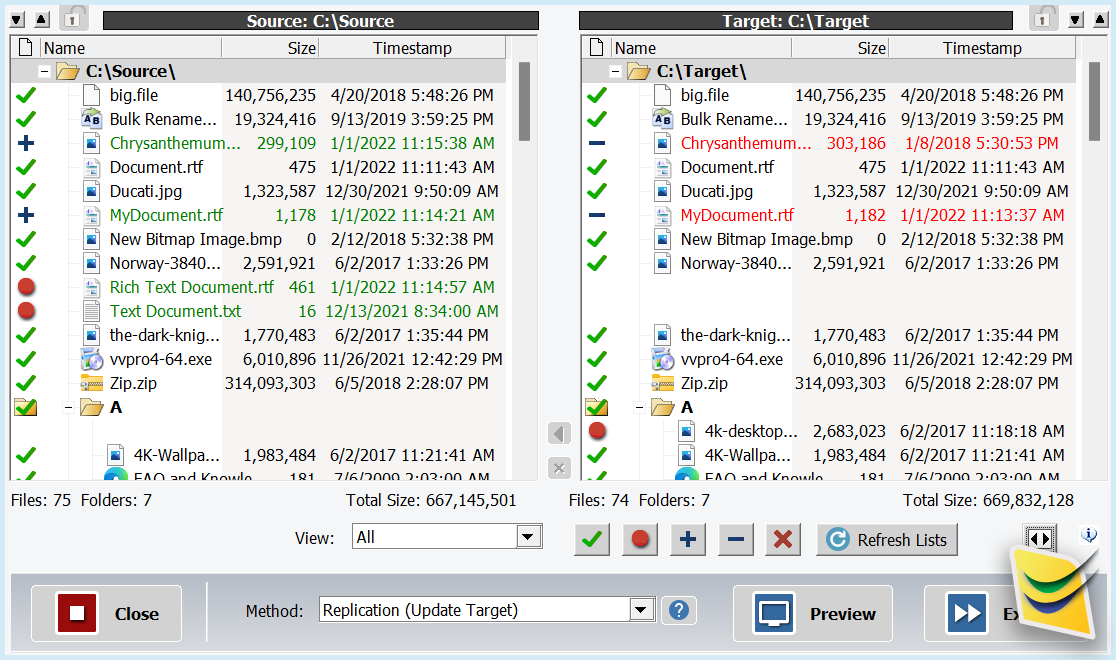The image size is (1116, 660).
Task: Click the red X filter button
Action: coord(783,540)
